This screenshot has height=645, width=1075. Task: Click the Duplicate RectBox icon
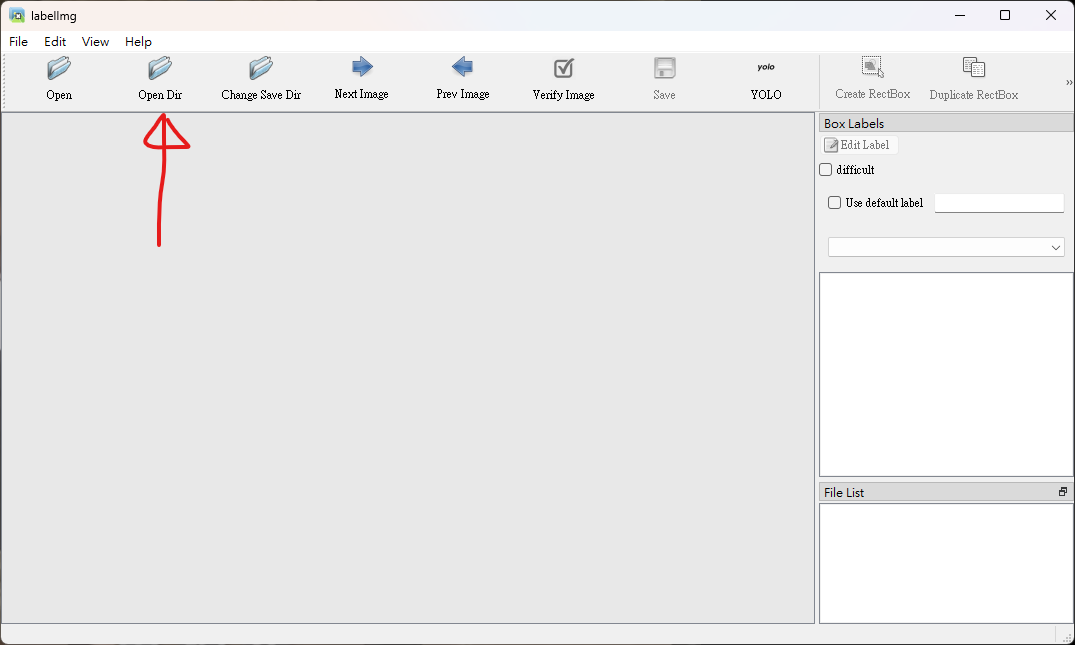(x=973, y=68)
